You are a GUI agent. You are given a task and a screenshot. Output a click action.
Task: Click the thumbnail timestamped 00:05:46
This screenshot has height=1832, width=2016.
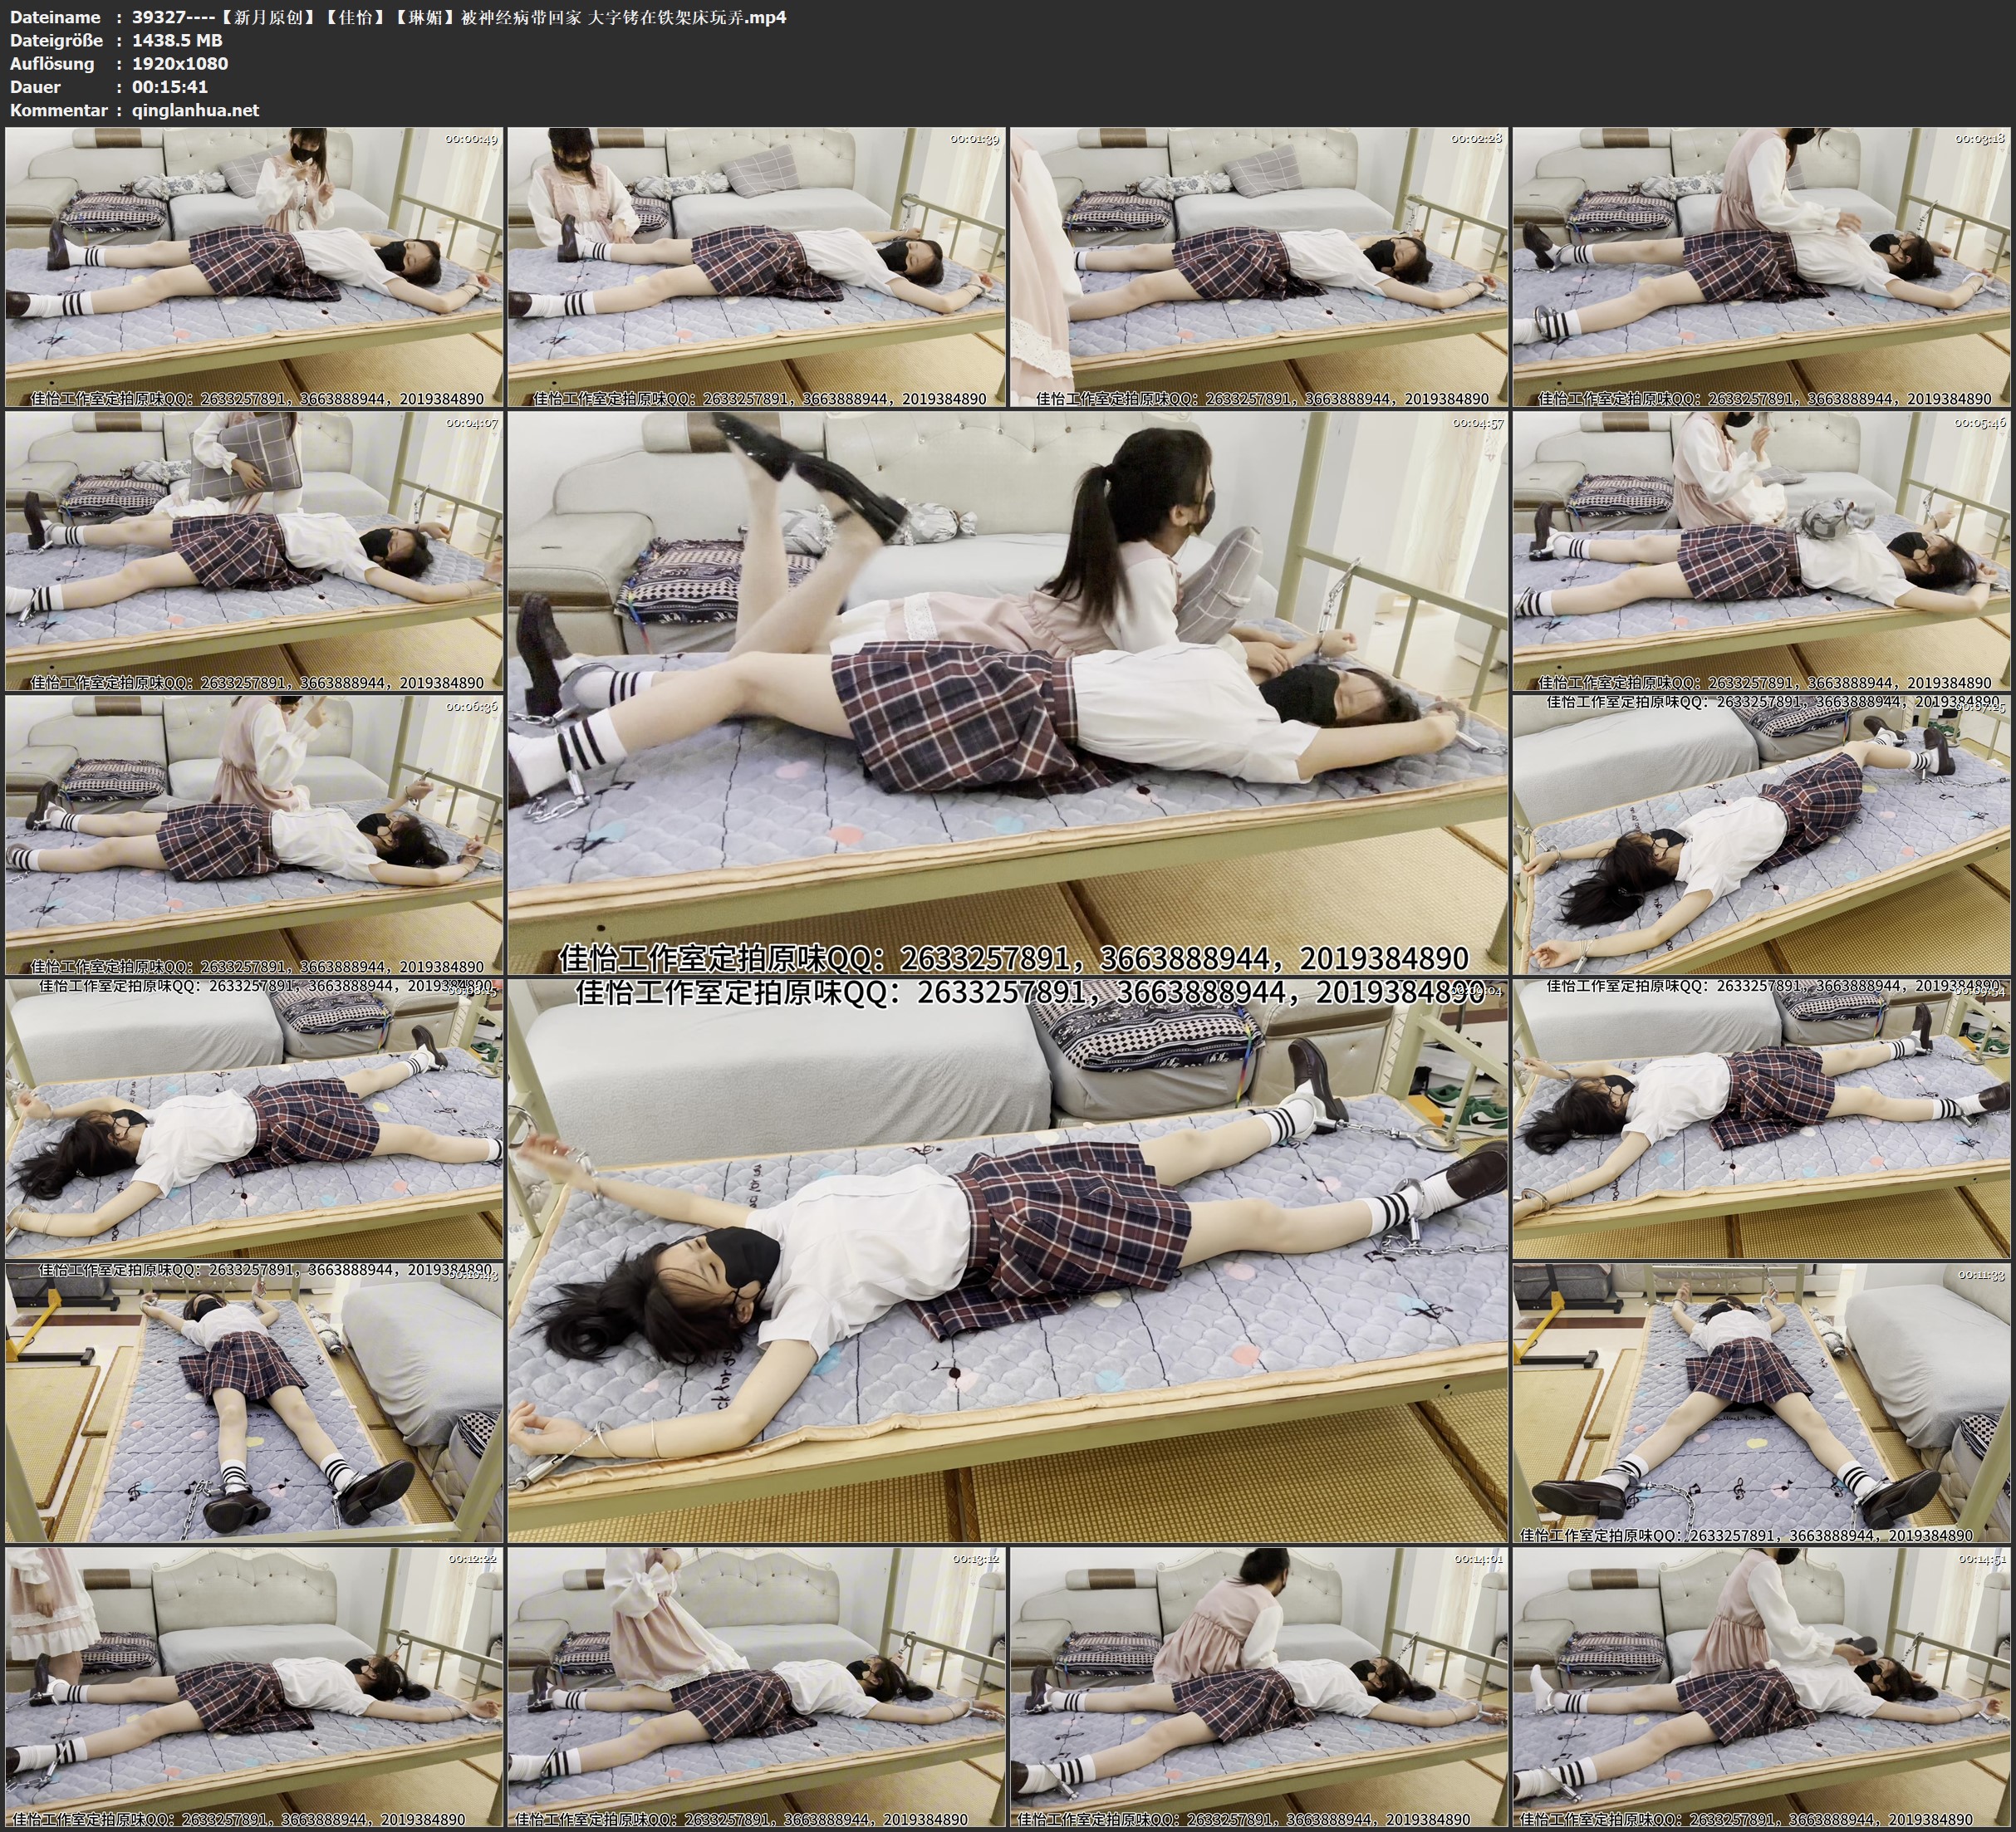pyautogui.click(x=1762, y=551)
